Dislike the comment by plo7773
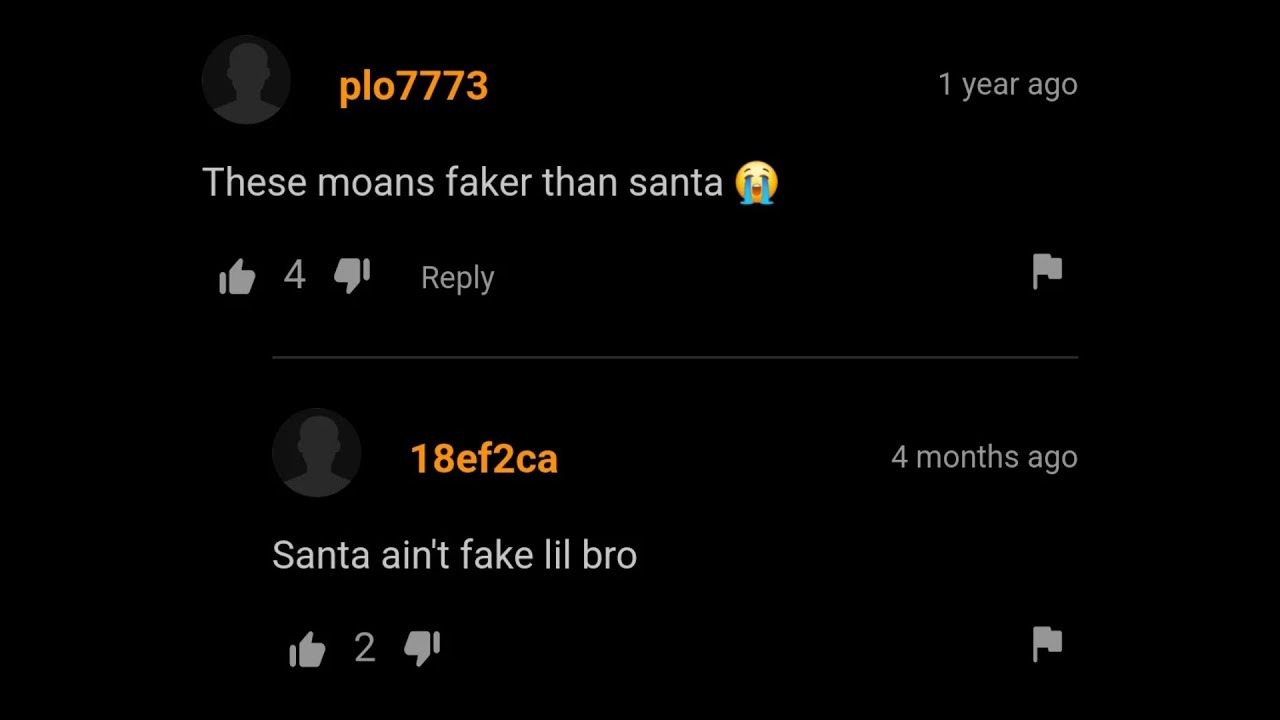 coord(352,276)
